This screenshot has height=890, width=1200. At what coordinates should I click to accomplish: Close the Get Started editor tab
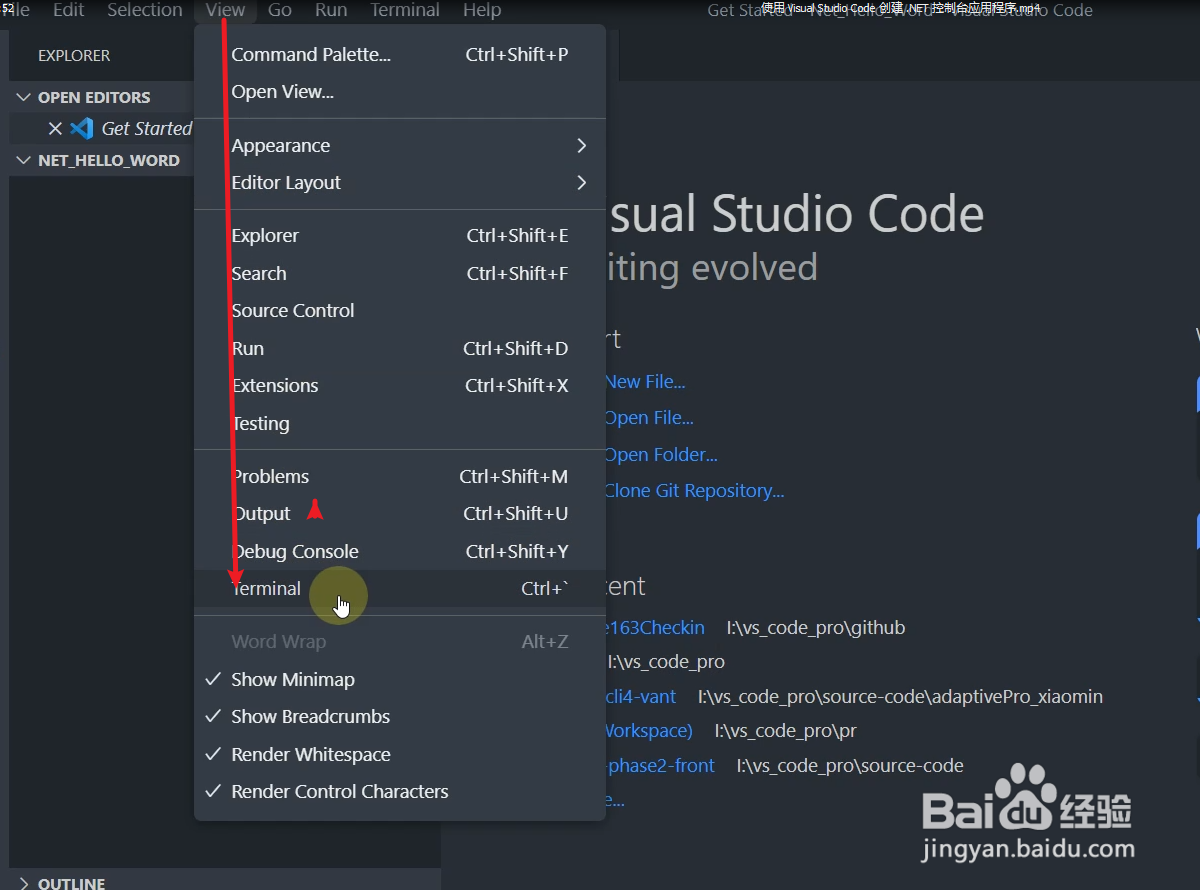coord(55,128)
